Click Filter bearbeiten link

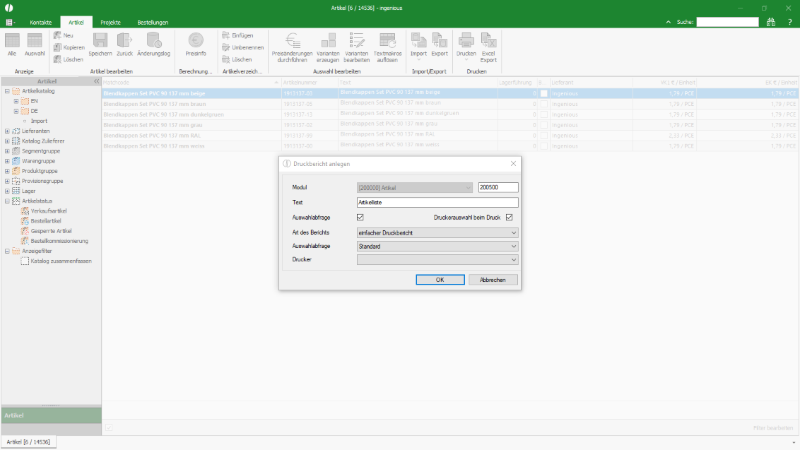click(x=773, y=428)
